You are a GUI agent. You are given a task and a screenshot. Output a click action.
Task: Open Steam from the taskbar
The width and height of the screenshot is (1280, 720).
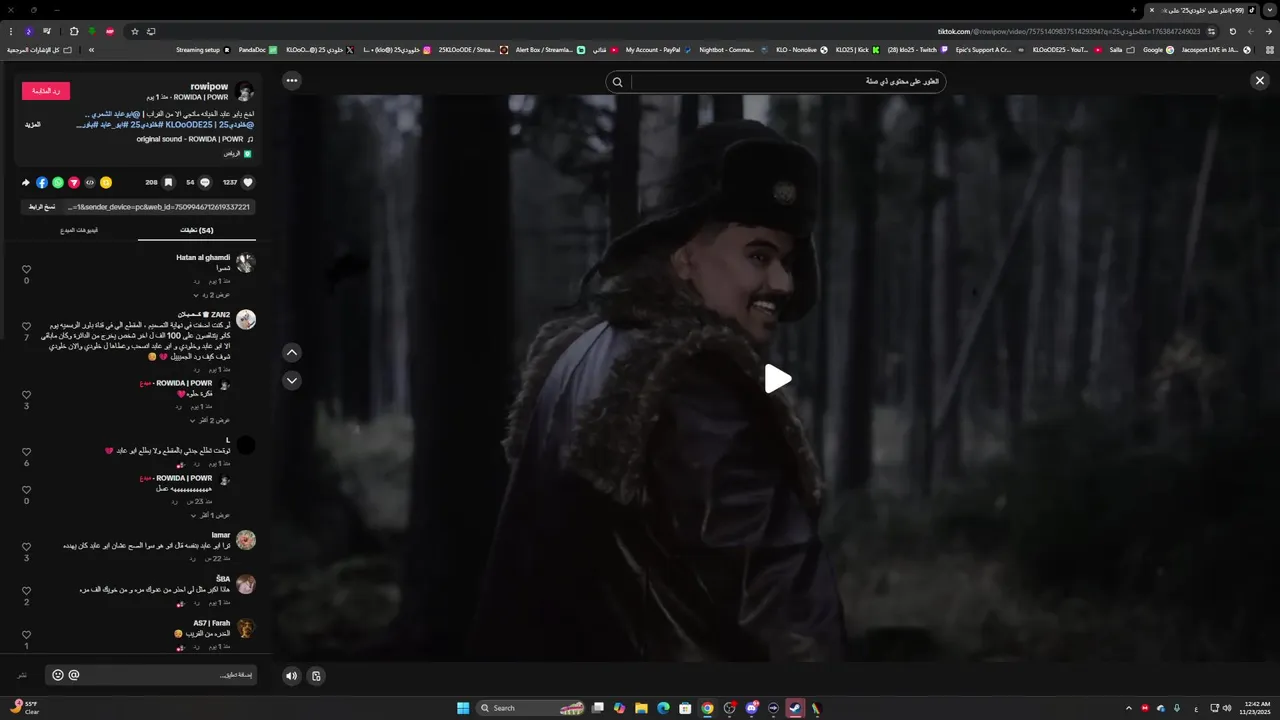(795, 708)
